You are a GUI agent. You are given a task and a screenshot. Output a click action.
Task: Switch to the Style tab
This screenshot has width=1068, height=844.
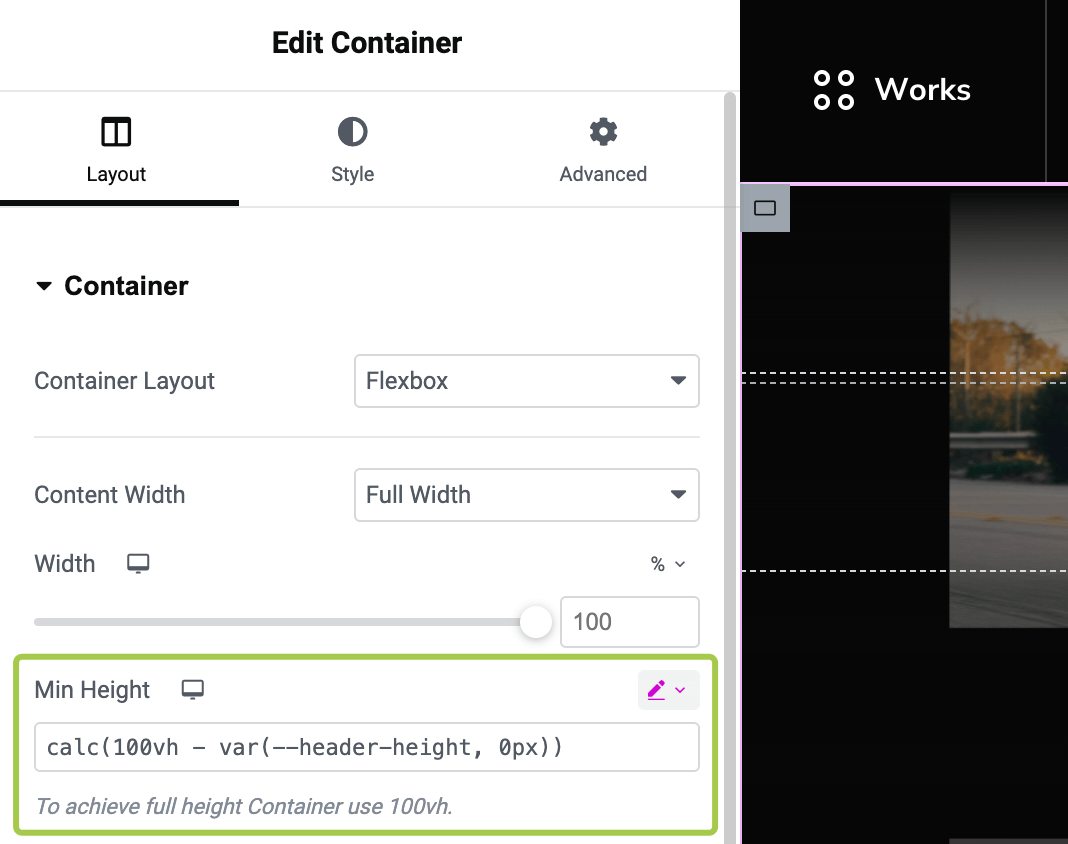[352, 151]
